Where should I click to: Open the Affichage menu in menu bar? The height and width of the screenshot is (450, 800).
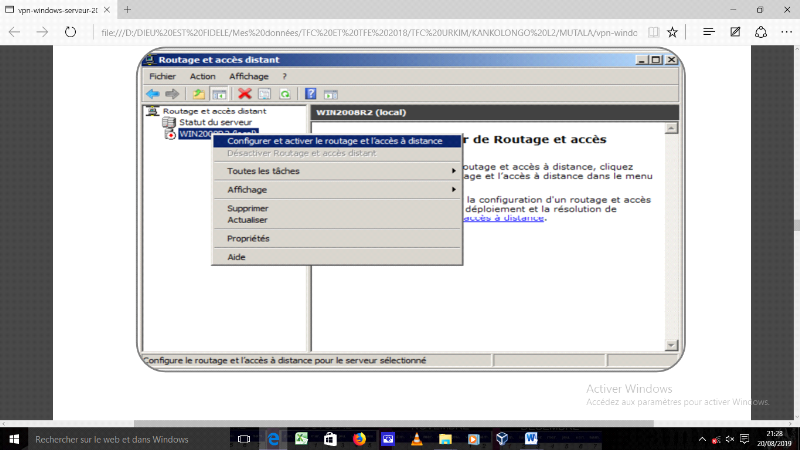[248, 76]
